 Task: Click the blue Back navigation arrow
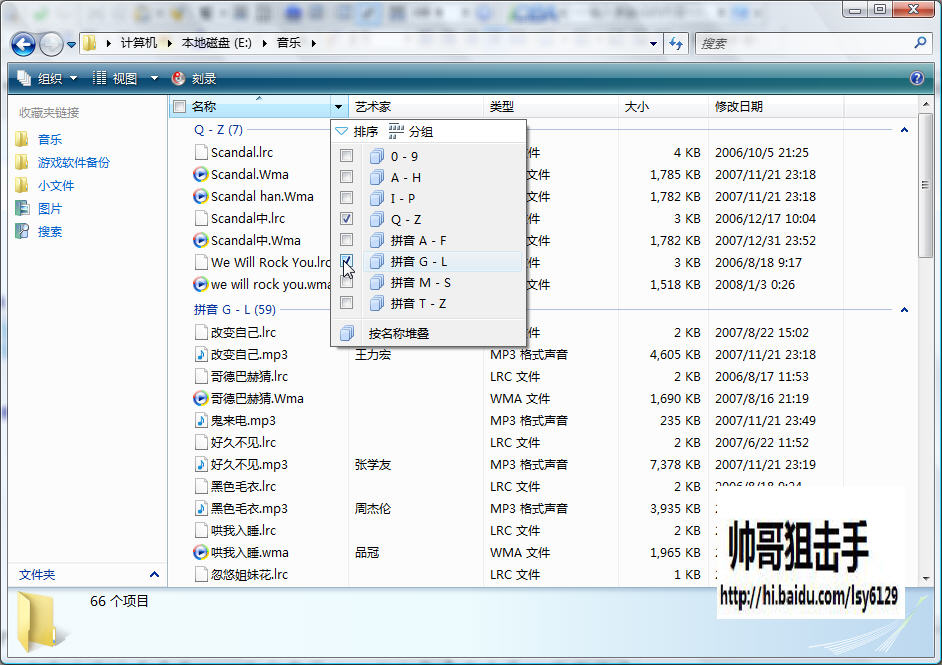(x=23, y=44)
